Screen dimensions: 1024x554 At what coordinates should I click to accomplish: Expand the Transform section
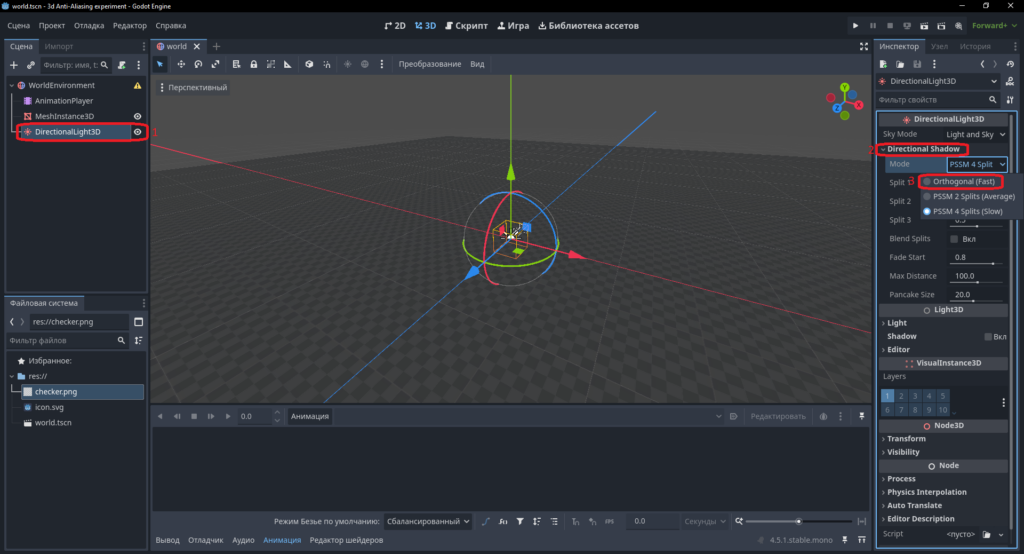coord(906,438)
